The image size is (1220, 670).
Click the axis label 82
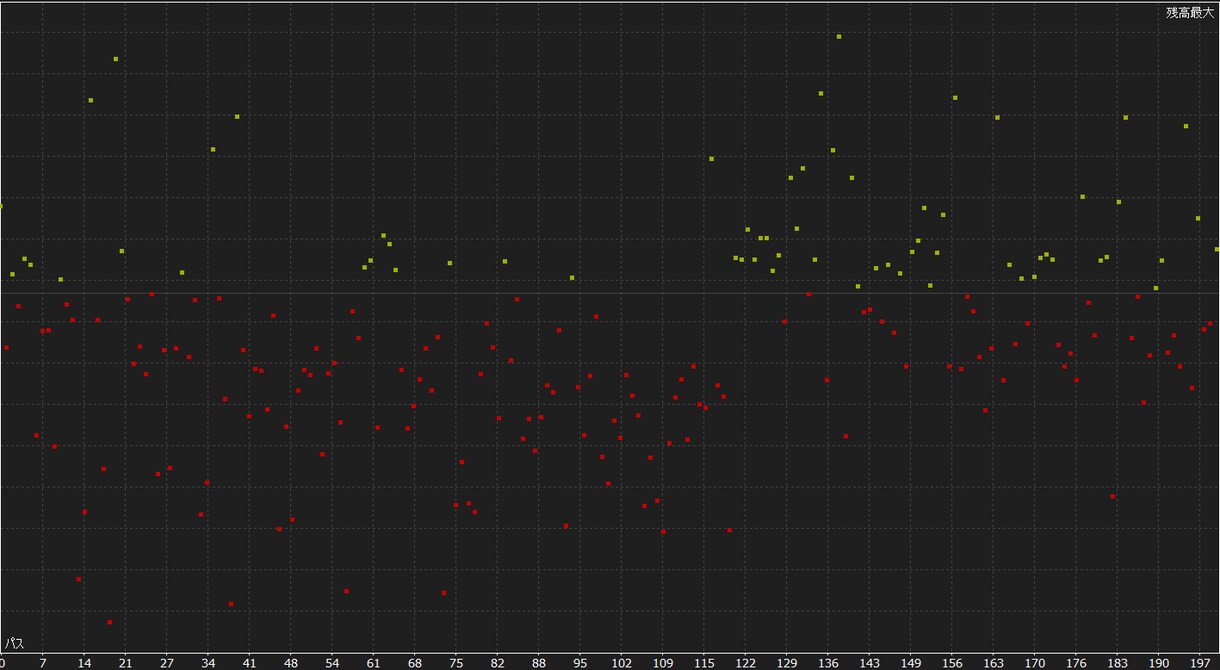[x=498, y=662]
